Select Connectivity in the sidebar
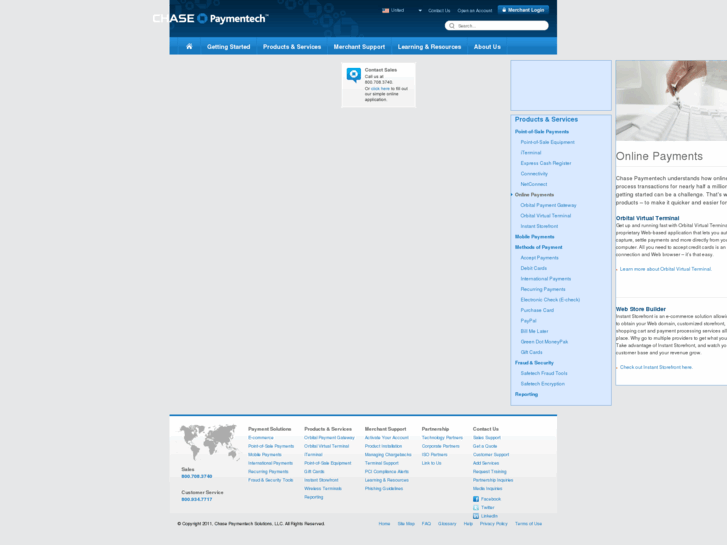The image size is (727, 545). [534, 174]
